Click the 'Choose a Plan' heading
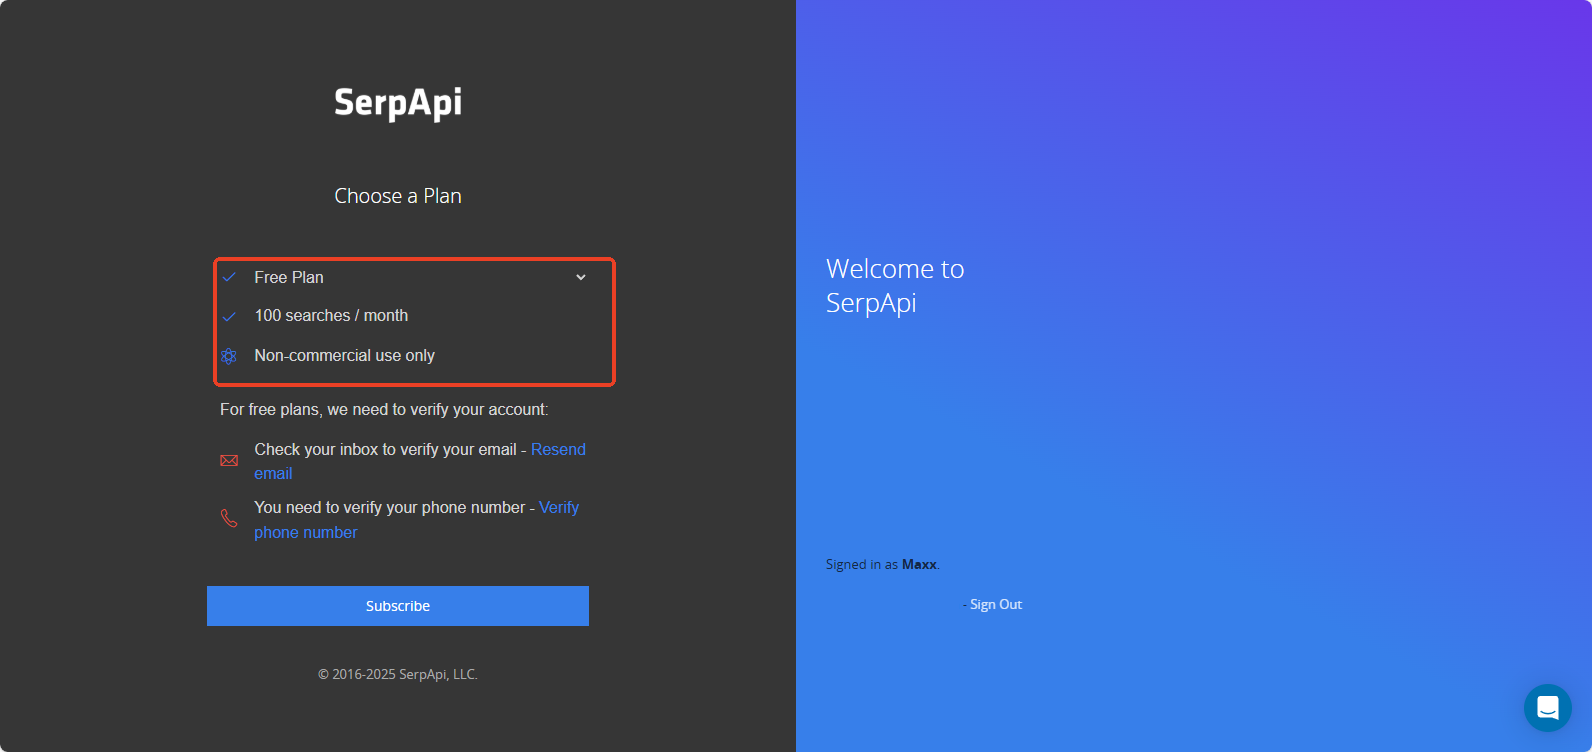1592x752 pixels. tap(398, 196)
